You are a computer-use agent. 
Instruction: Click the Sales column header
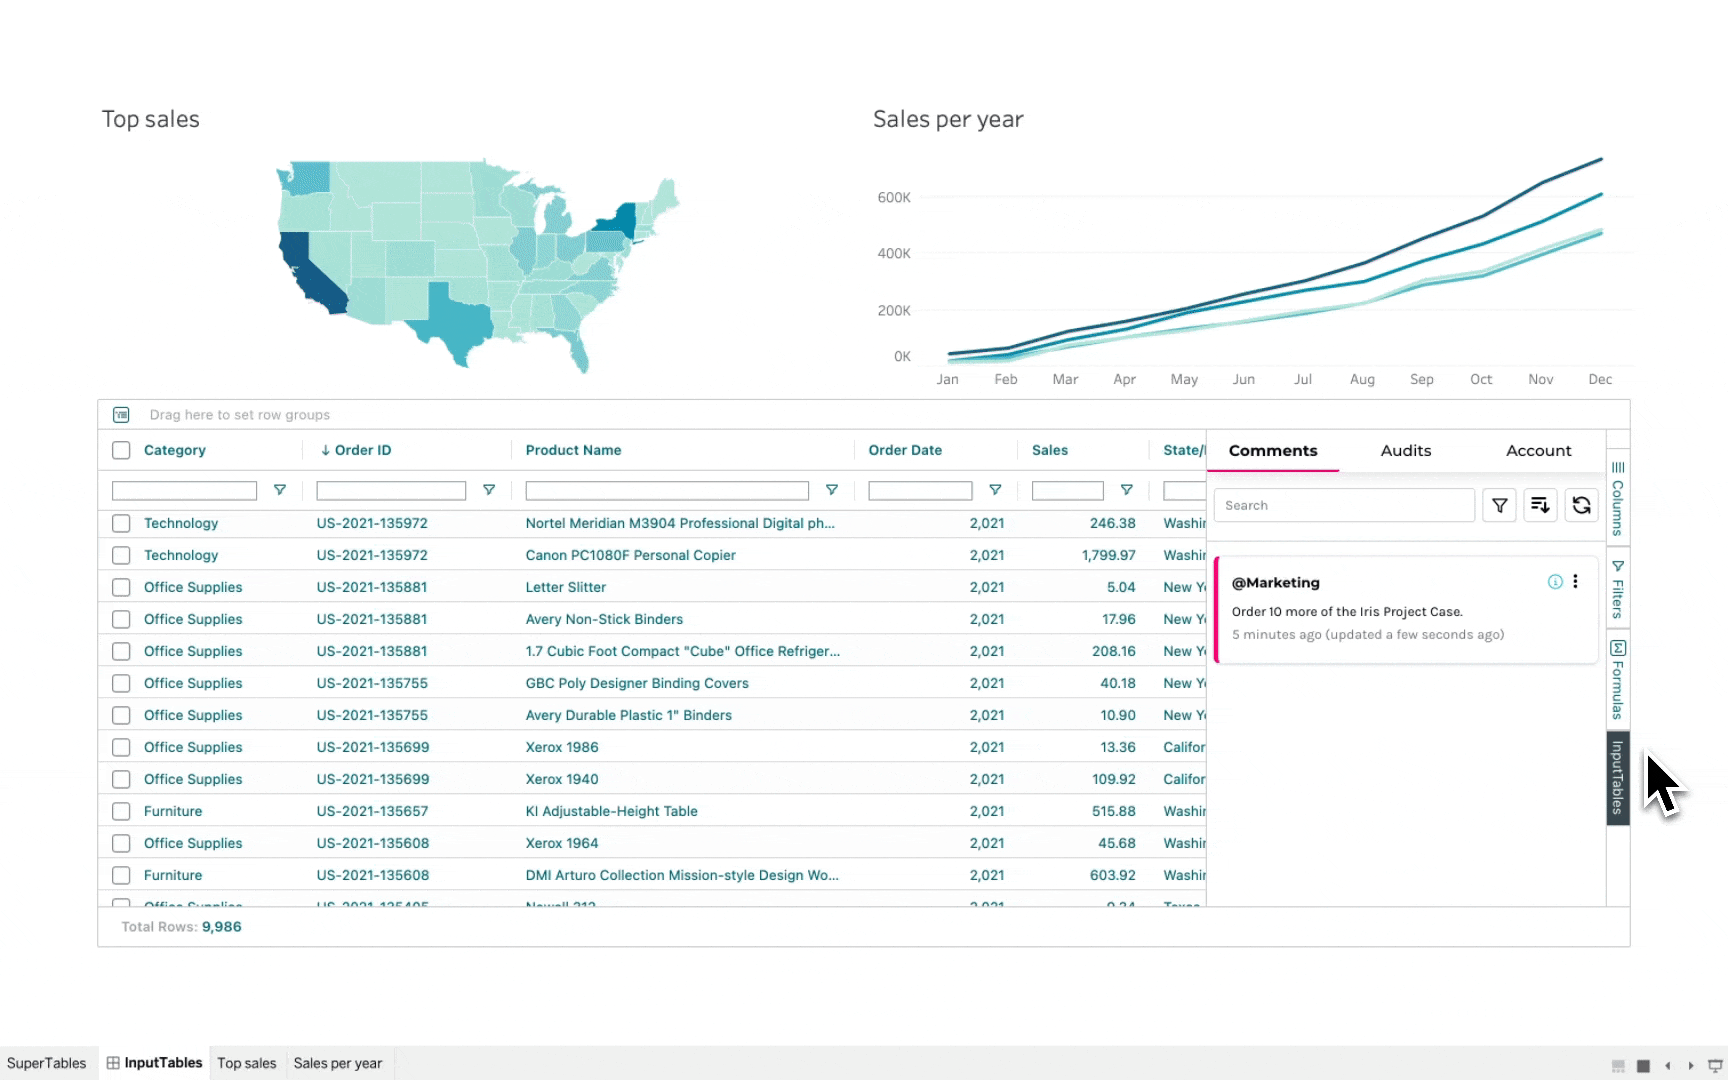(x=1049, y=450)
